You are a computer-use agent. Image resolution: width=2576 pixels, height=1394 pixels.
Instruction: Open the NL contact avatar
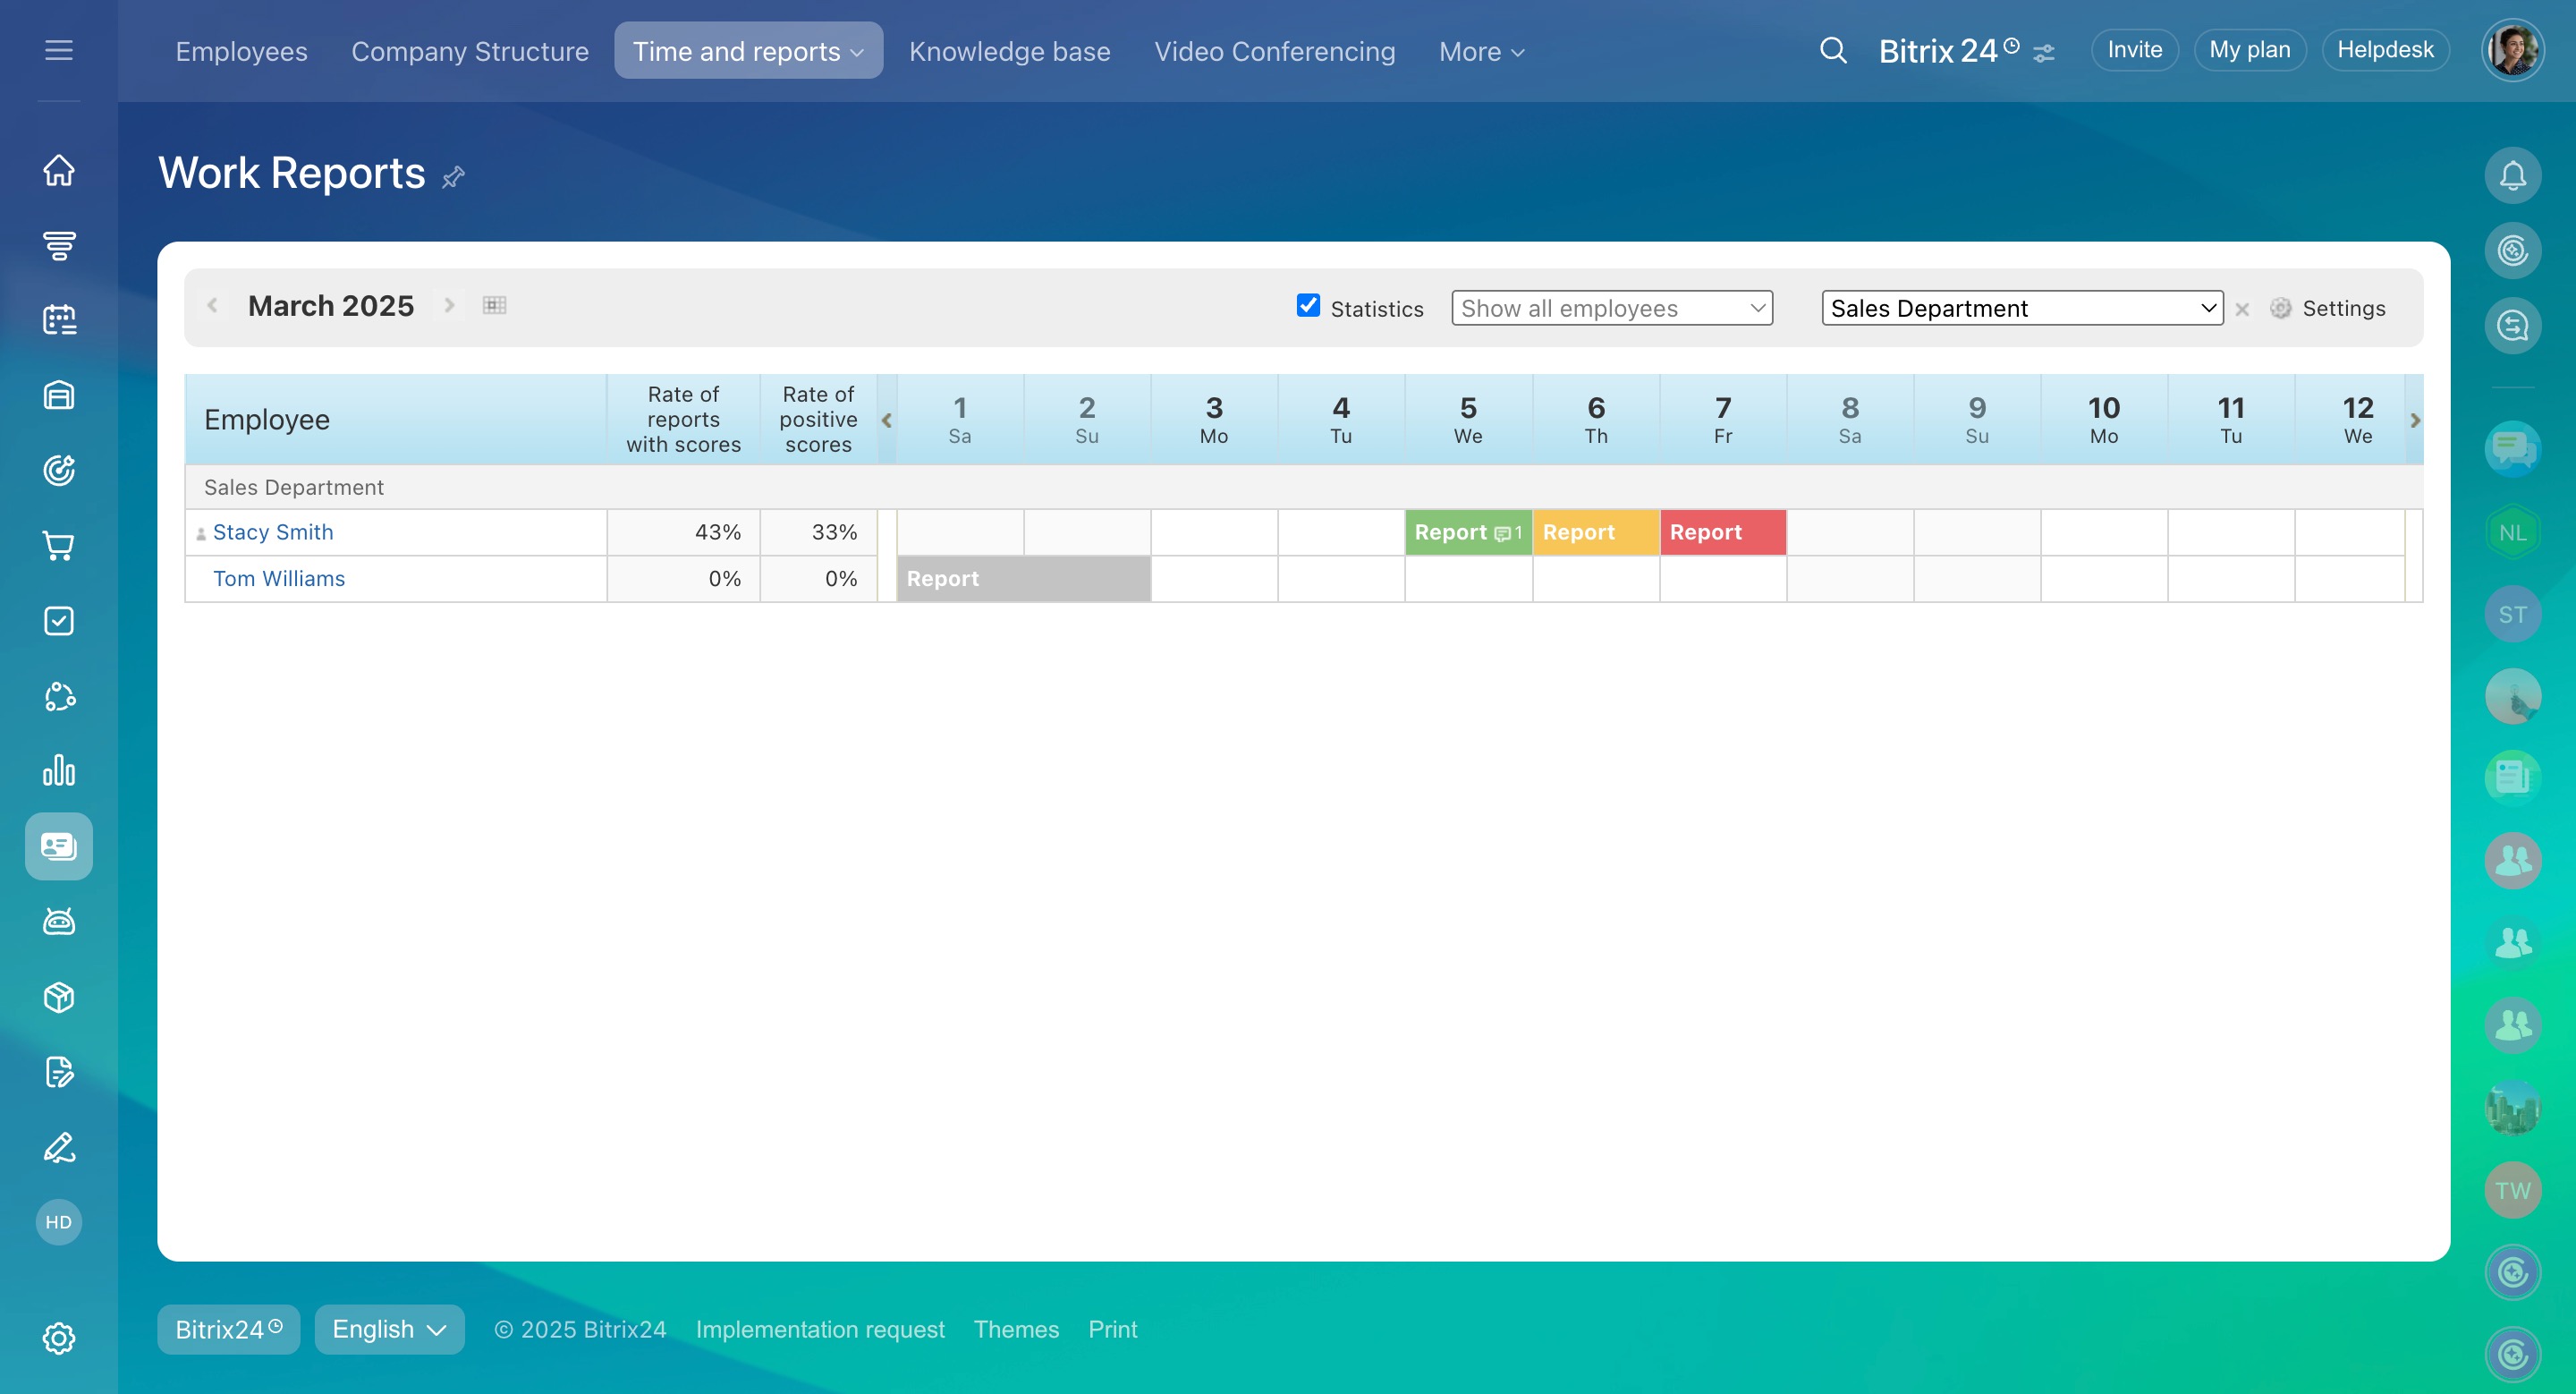2513,533
